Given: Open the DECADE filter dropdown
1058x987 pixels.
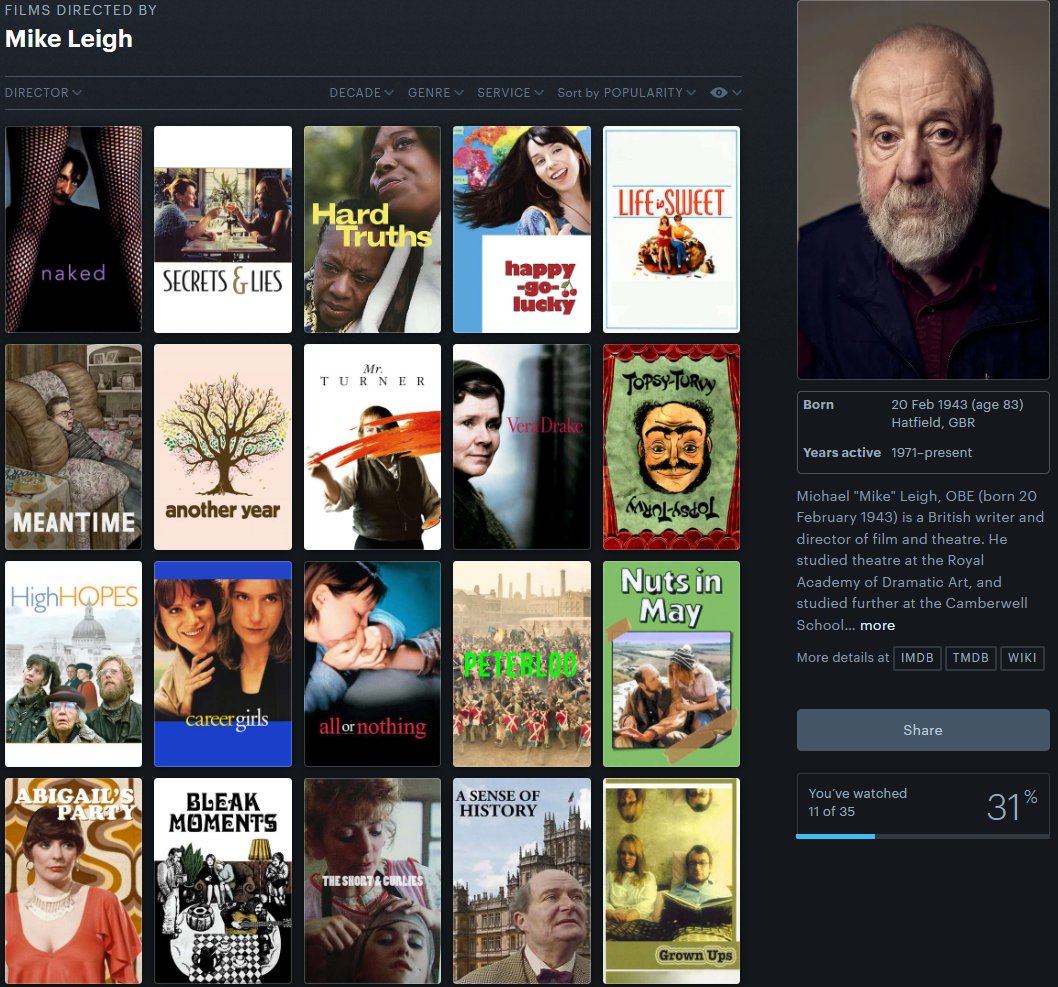Looking at the screenshot, I should [x=362, y=92].
